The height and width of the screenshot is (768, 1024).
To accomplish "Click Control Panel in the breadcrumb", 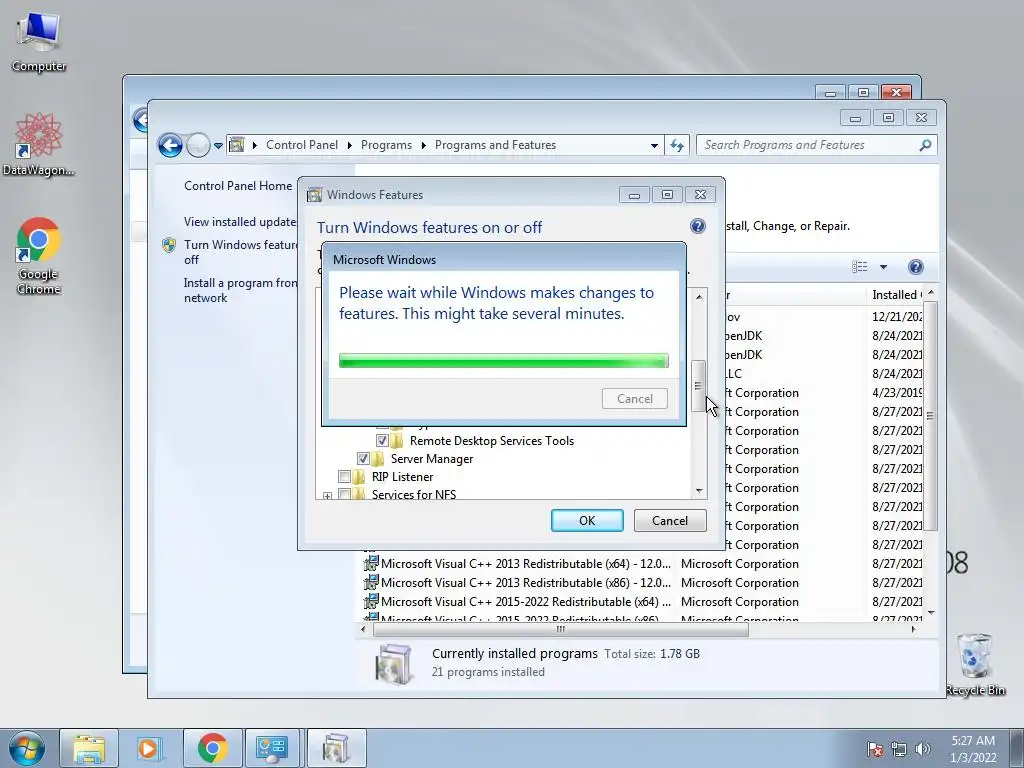I will 302,145.
